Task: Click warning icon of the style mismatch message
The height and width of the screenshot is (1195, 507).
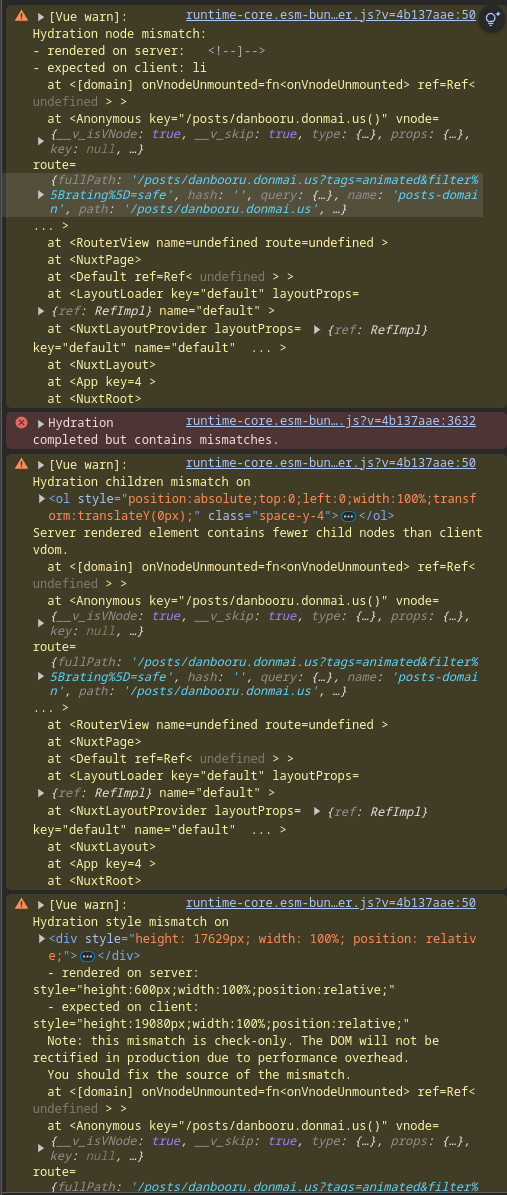Action: tap(21, 903)
